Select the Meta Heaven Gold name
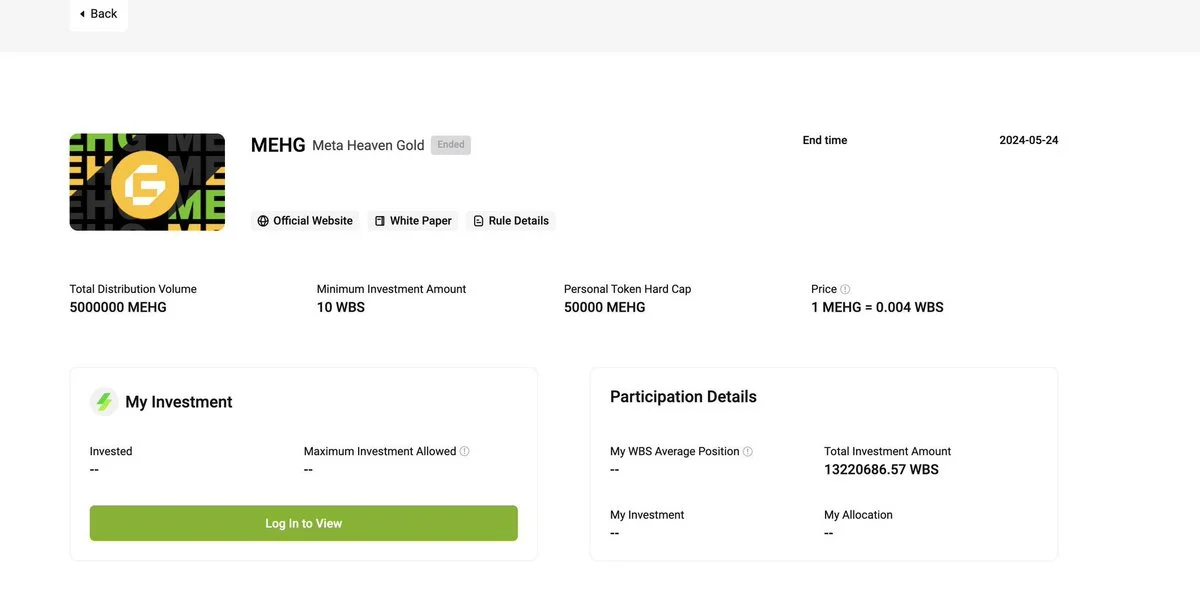 (368, 146)
